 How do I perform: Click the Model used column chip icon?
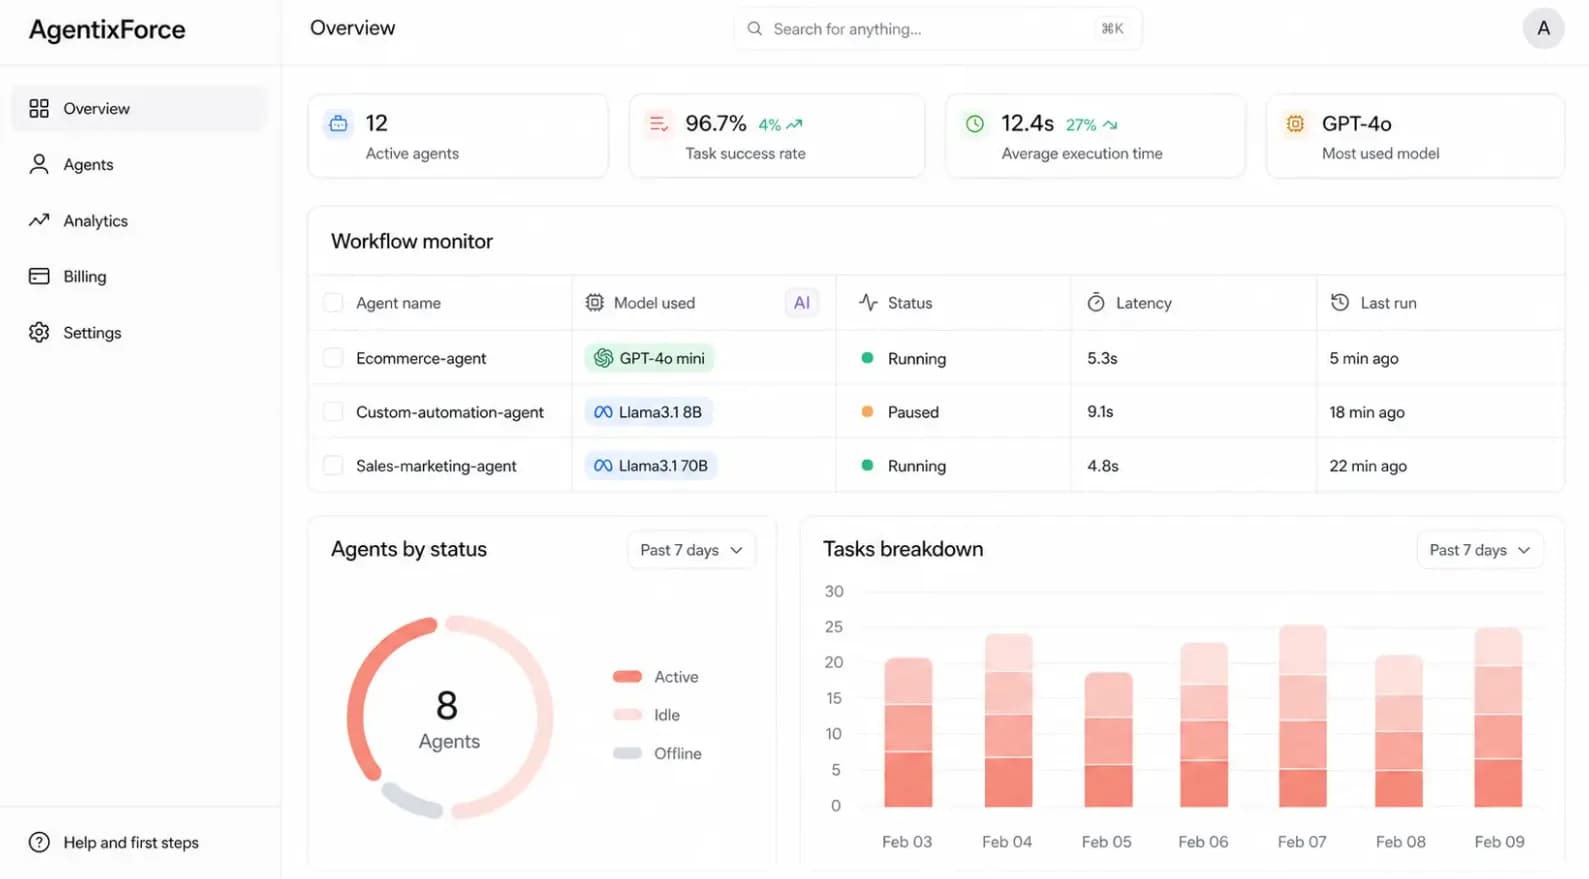tap(594, 302)
